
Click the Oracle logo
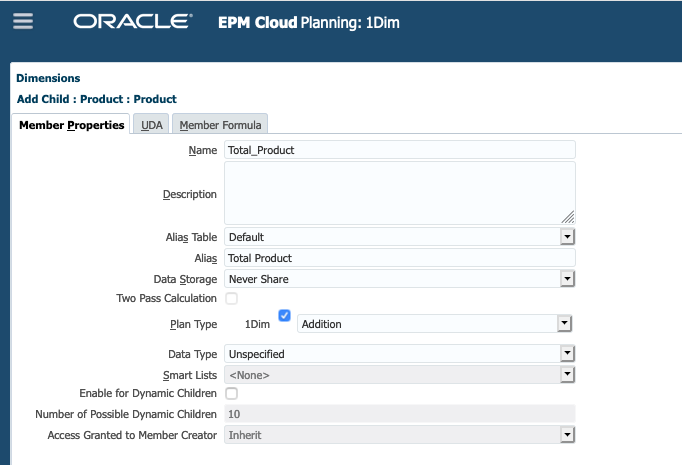(133, 21)
